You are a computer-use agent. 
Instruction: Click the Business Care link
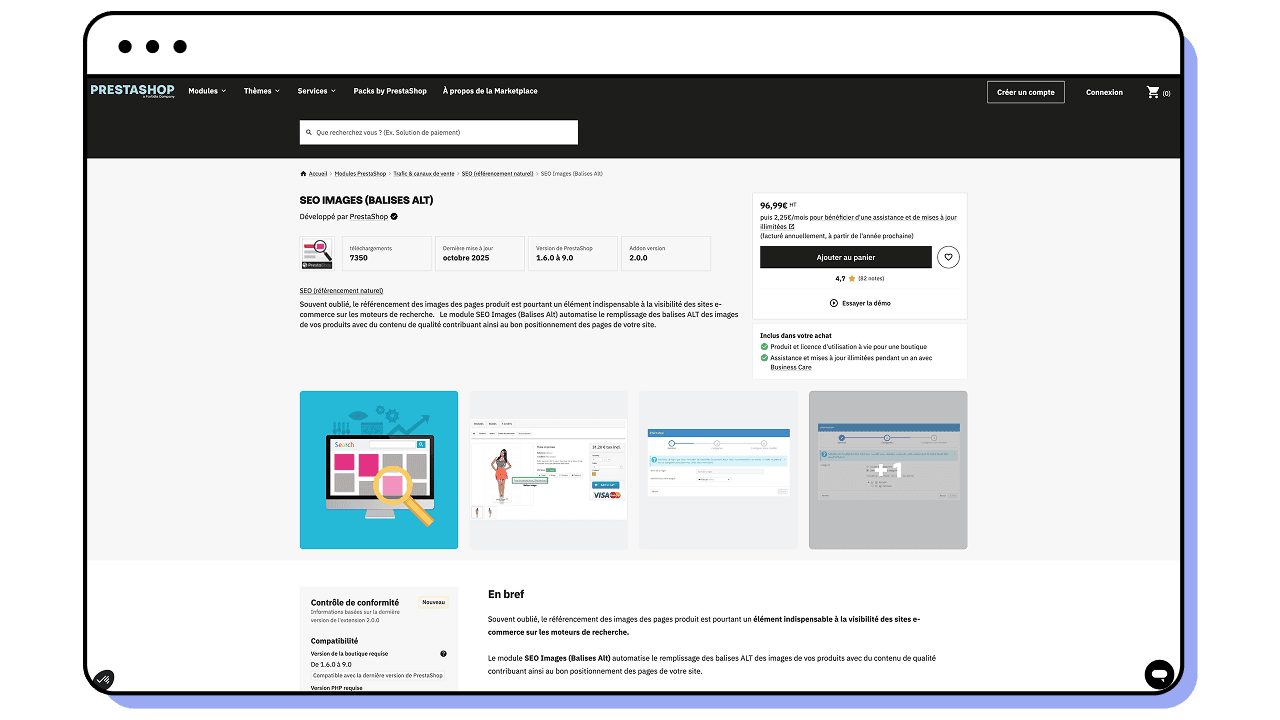(791, 367)
